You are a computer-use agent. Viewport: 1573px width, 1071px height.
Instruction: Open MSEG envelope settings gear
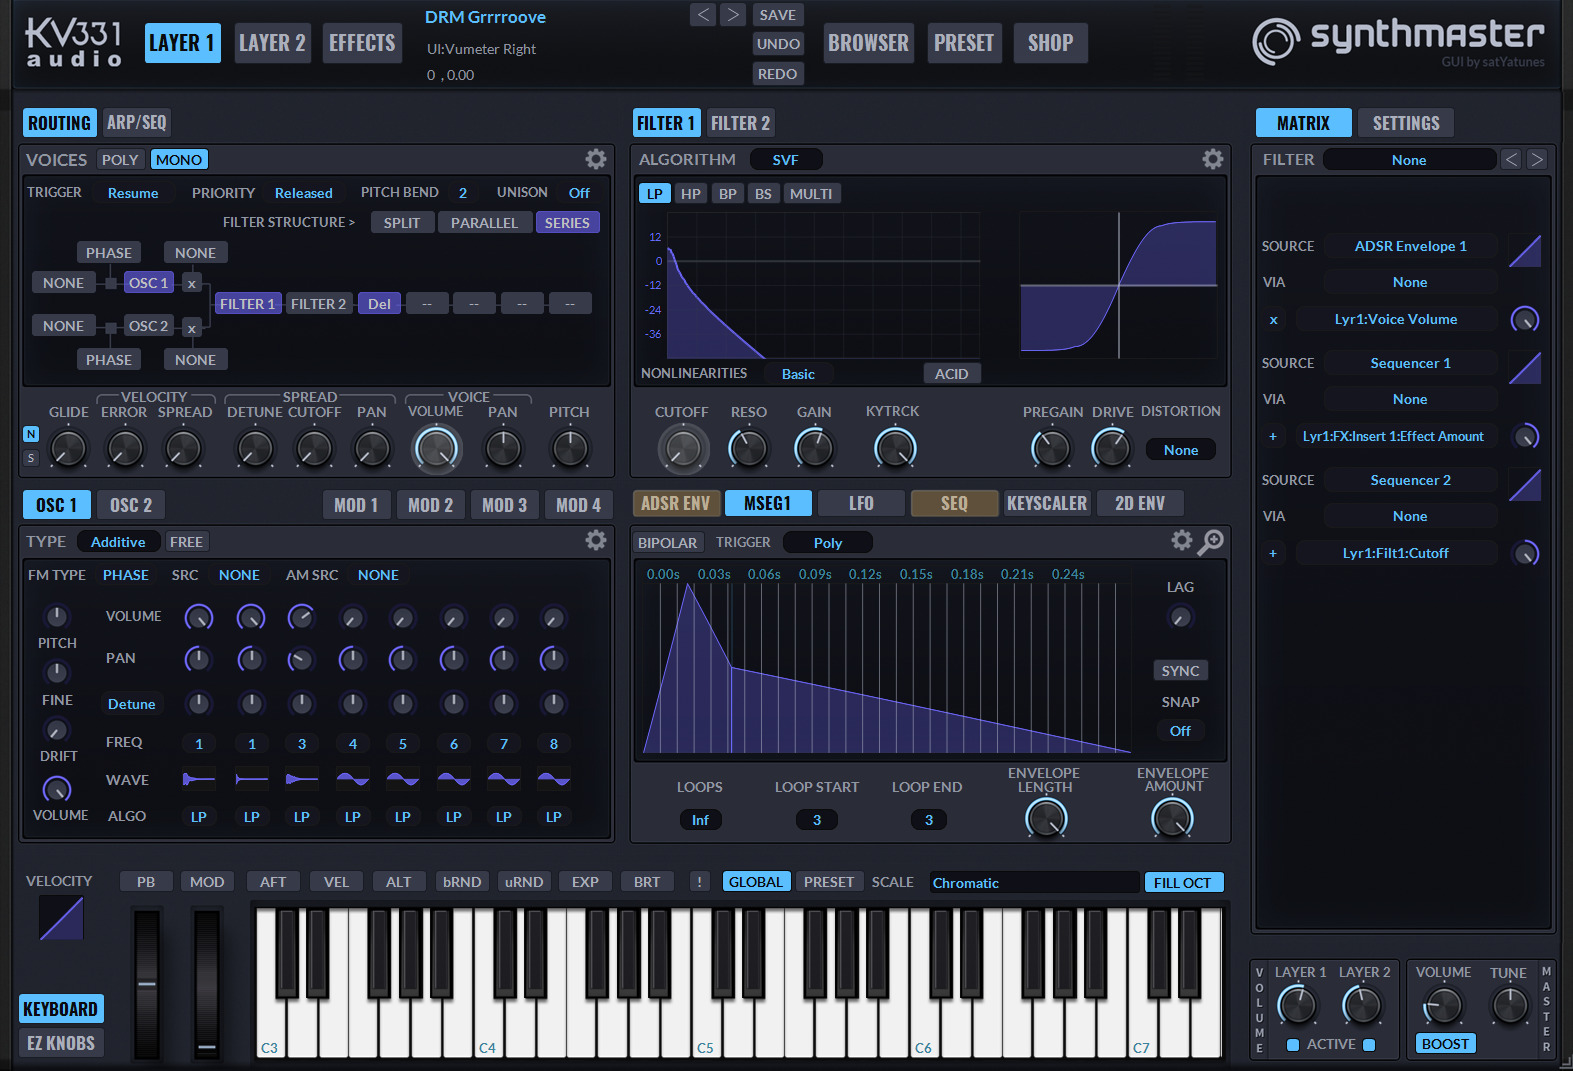click(1182, 541)
